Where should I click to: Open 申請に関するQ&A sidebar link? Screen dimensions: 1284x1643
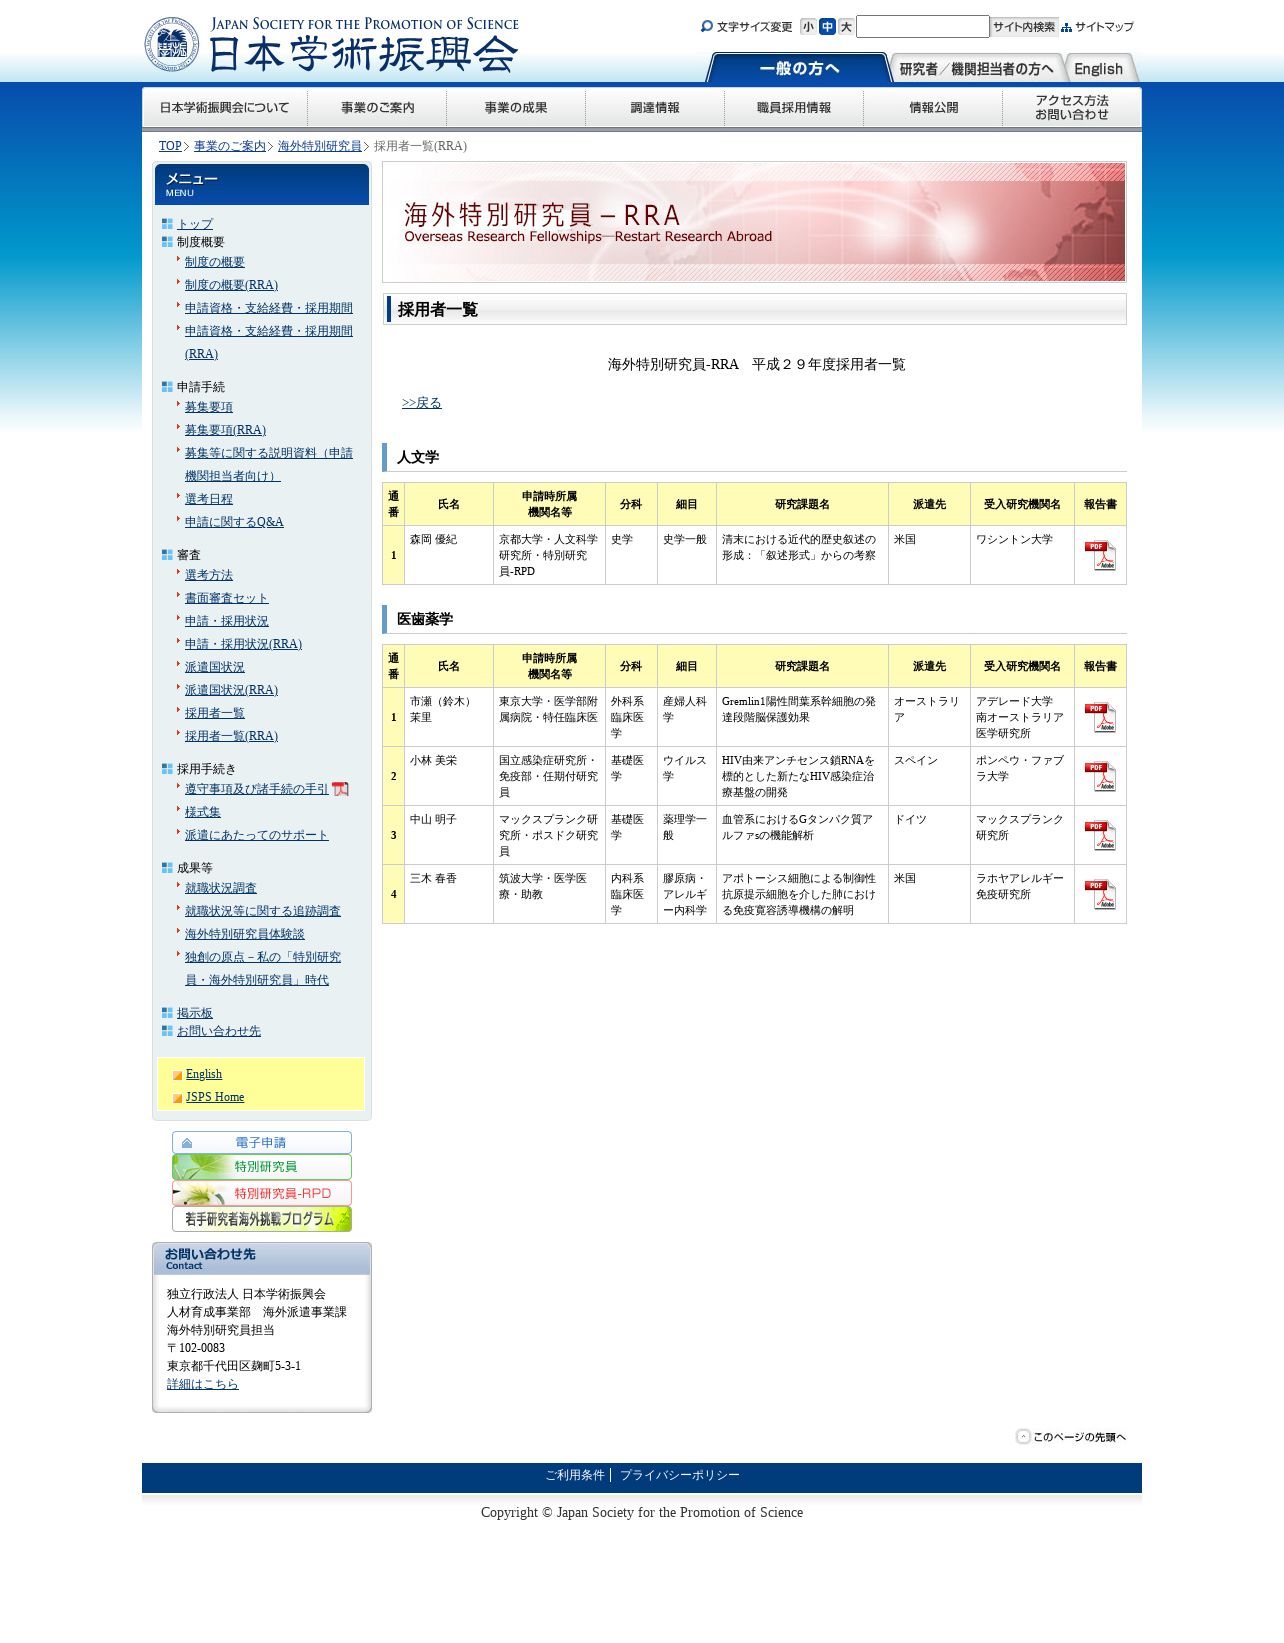point(234,522)
